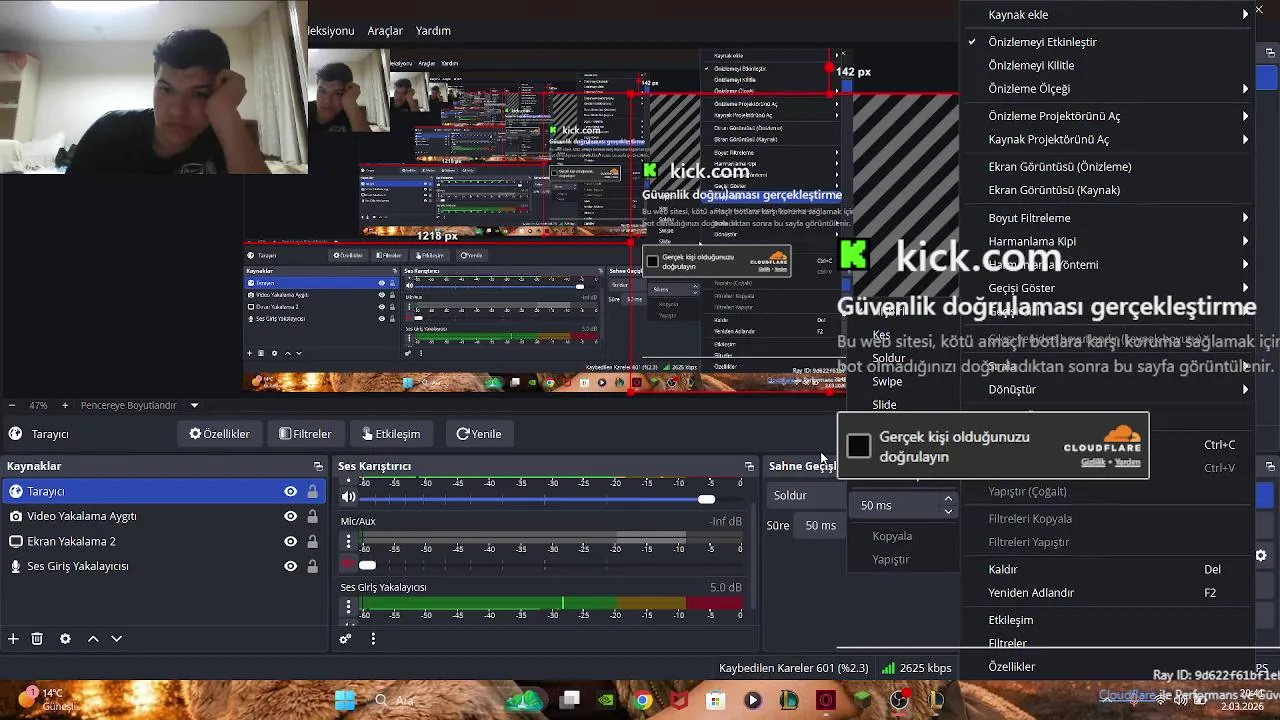Open the three-dot menu for Mic/Aux
This screenshot has width=1280, height=720.
(348, 541)
